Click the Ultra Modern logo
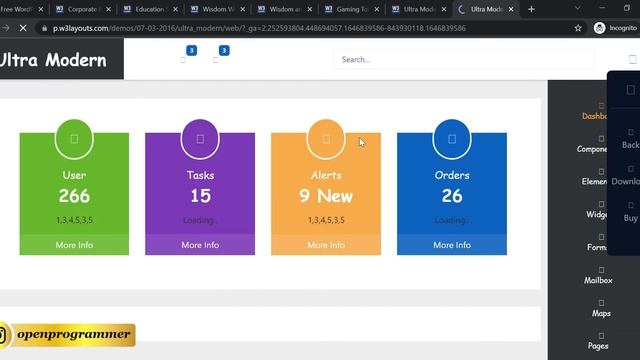 click(53, 60)
